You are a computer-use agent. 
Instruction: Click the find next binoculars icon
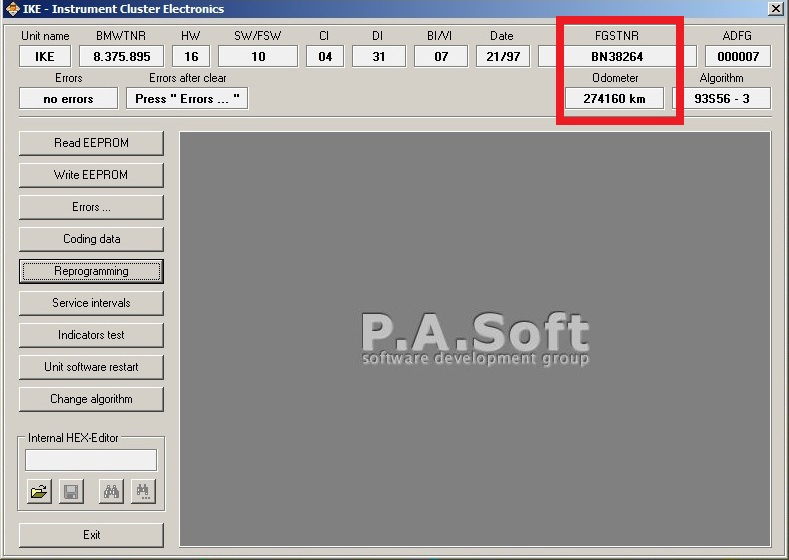click(x=143, y=491)
